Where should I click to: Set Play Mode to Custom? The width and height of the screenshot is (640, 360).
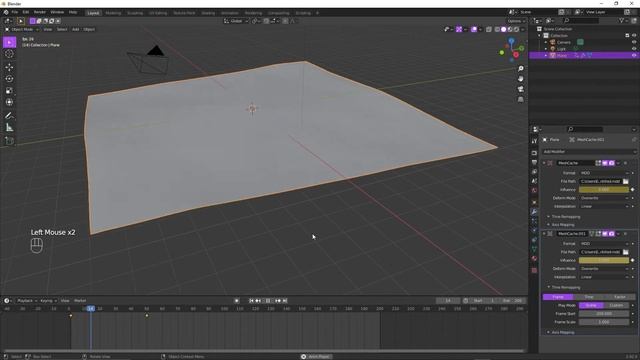click(x=616, y=305)
